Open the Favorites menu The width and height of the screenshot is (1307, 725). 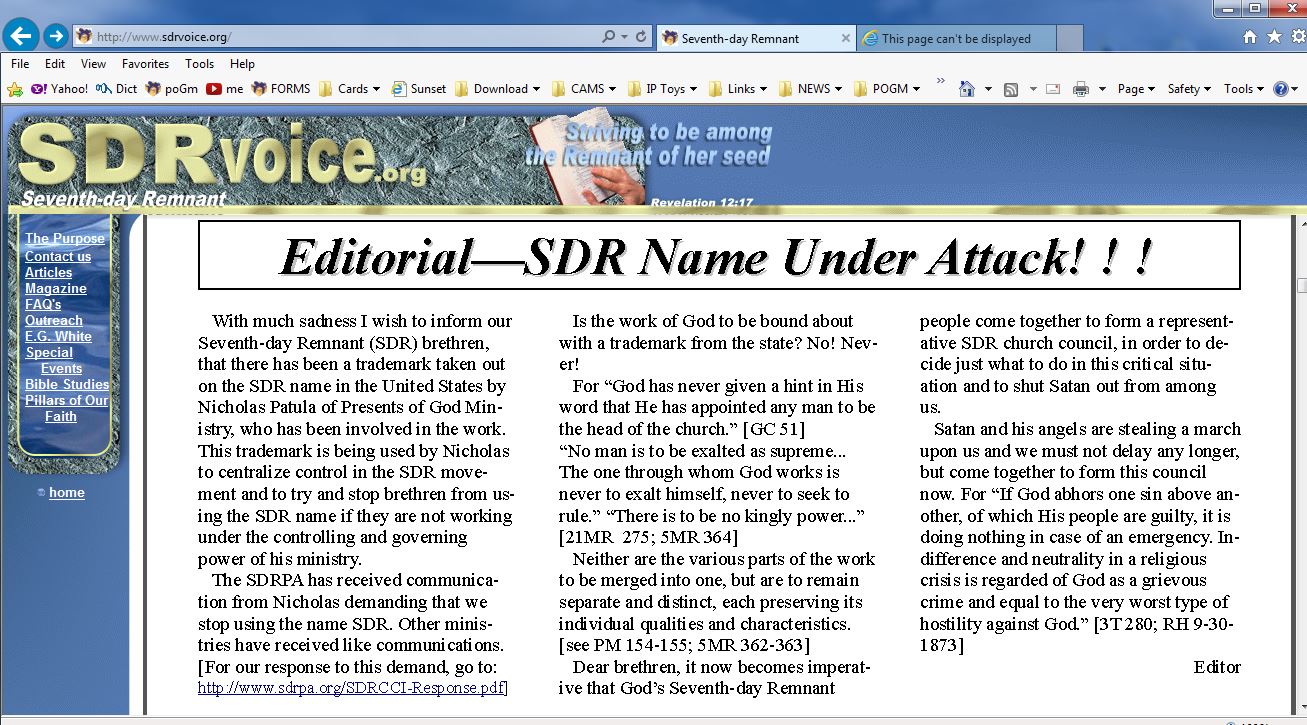coord(146,63)
